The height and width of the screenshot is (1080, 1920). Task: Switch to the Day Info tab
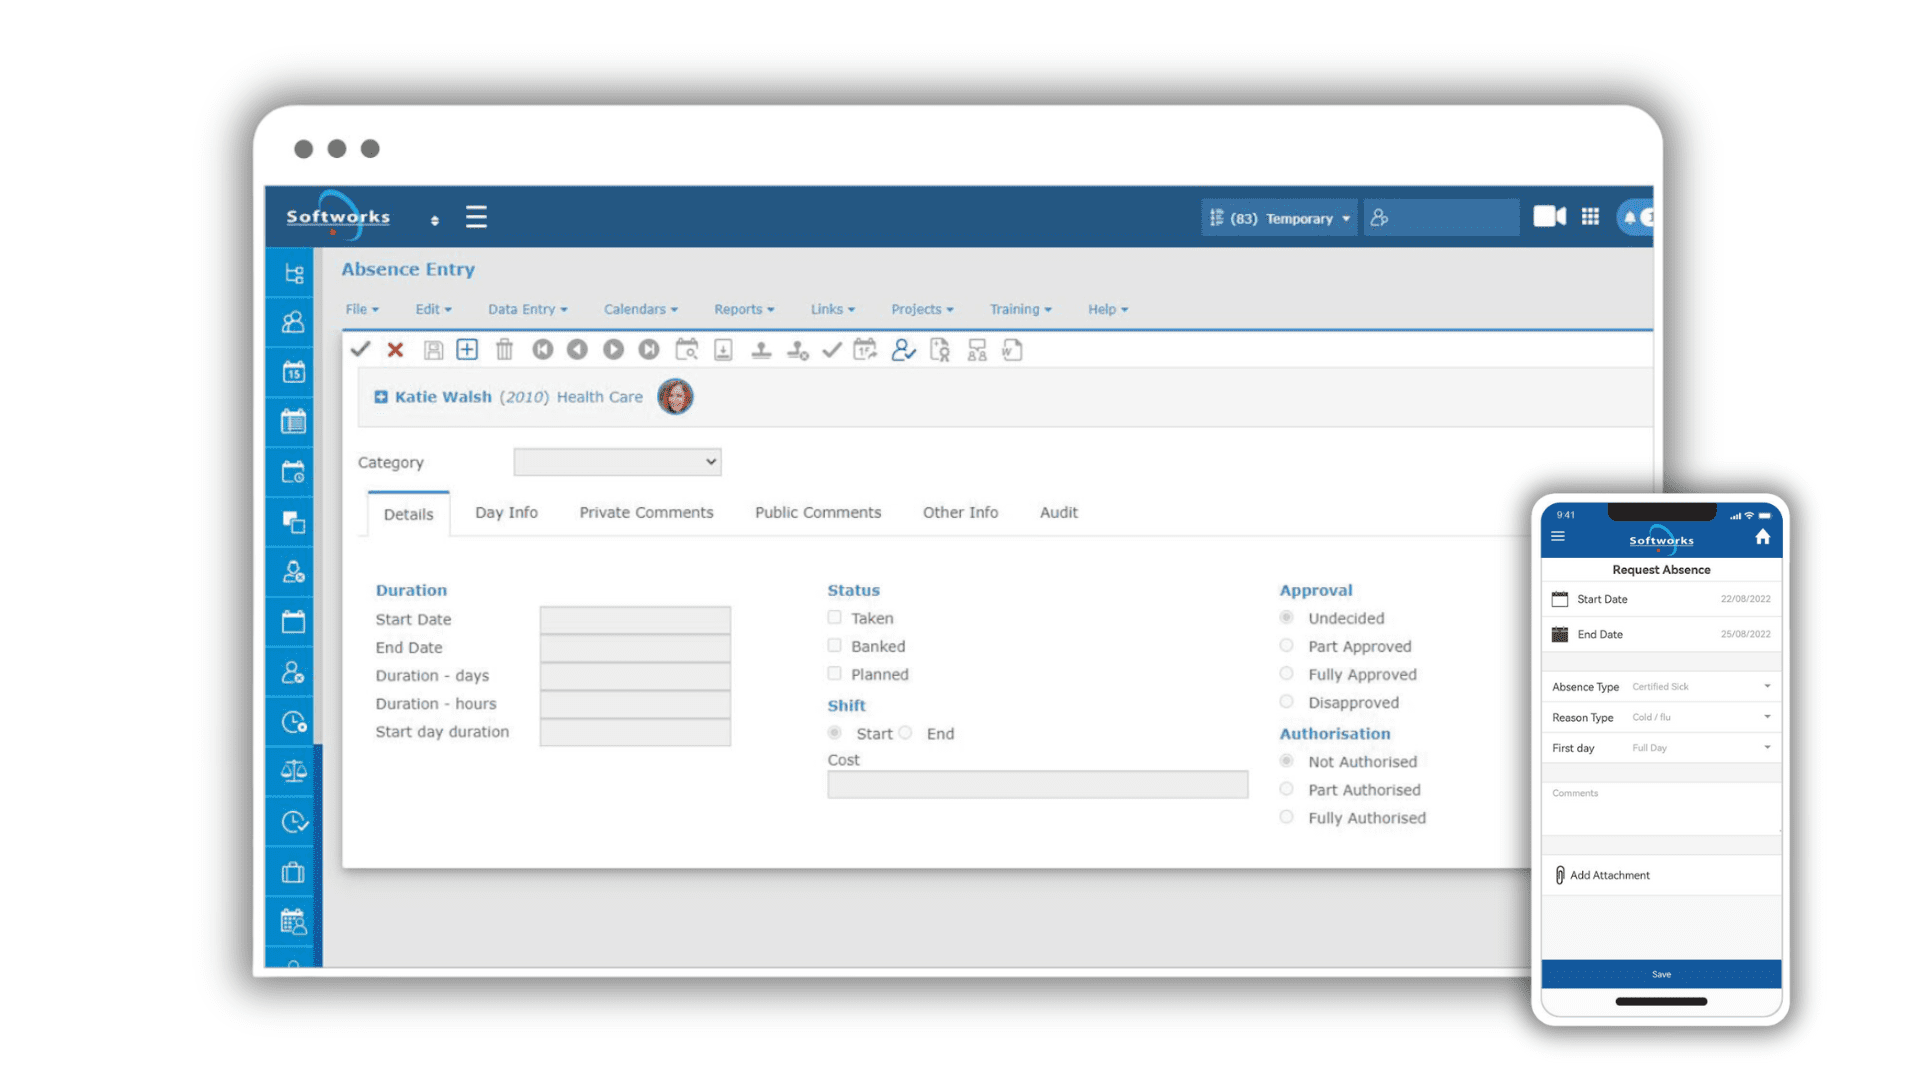pos(506,512)
